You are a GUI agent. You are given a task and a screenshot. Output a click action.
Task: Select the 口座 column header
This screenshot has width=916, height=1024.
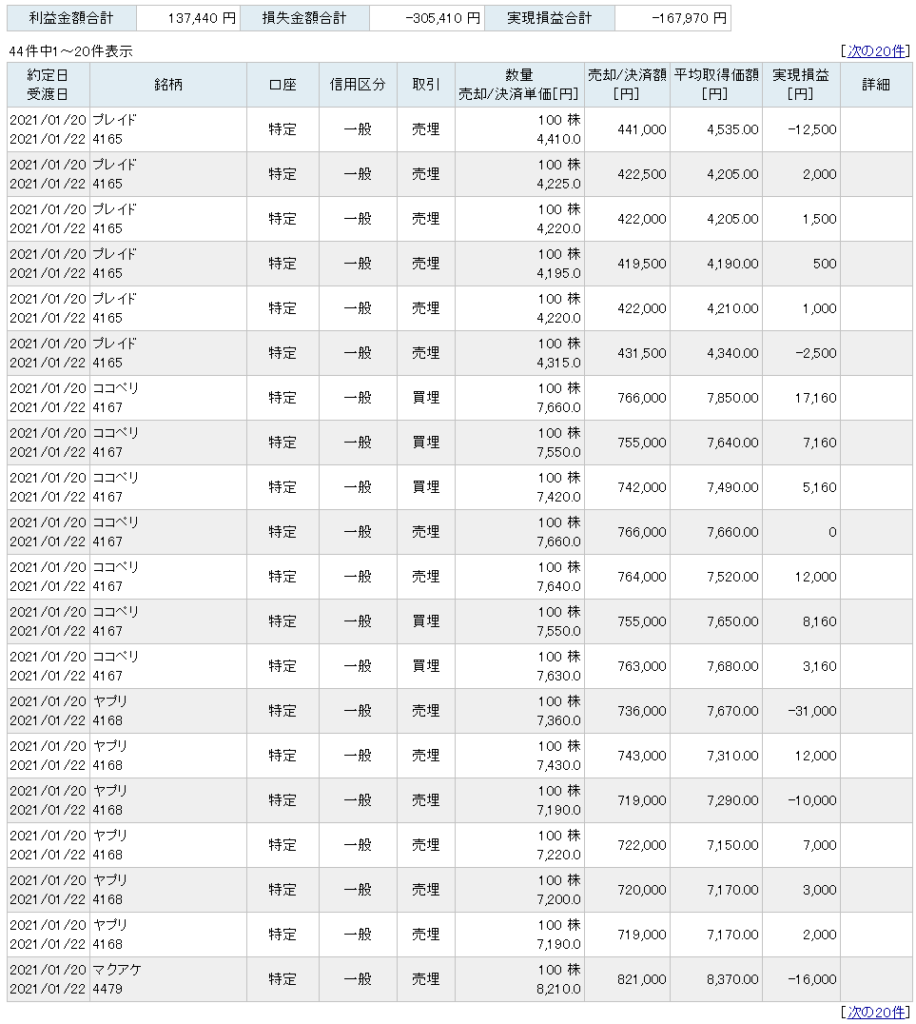click(x=283, y=85)
